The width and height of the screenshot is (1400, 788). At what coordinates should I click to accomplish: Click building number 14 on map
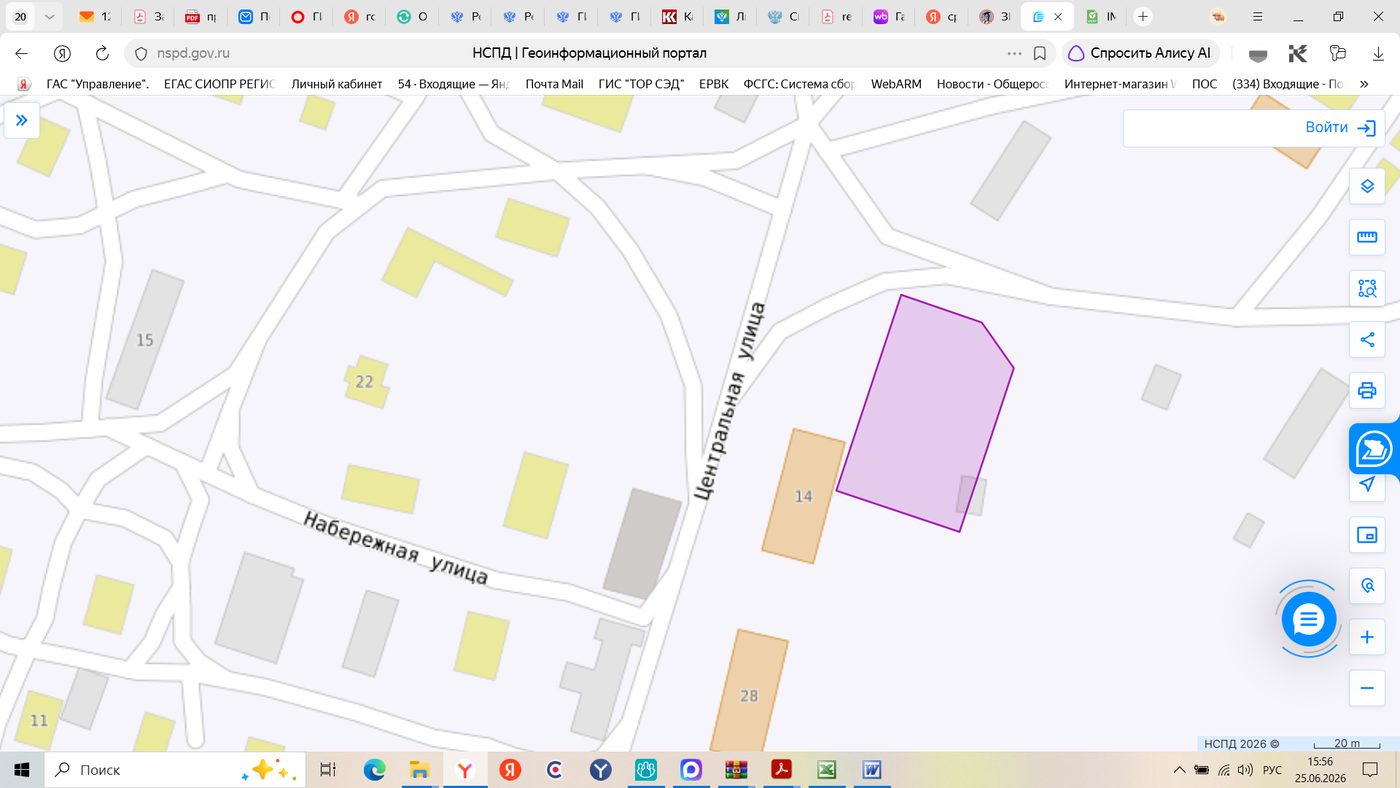pos(803,496)
